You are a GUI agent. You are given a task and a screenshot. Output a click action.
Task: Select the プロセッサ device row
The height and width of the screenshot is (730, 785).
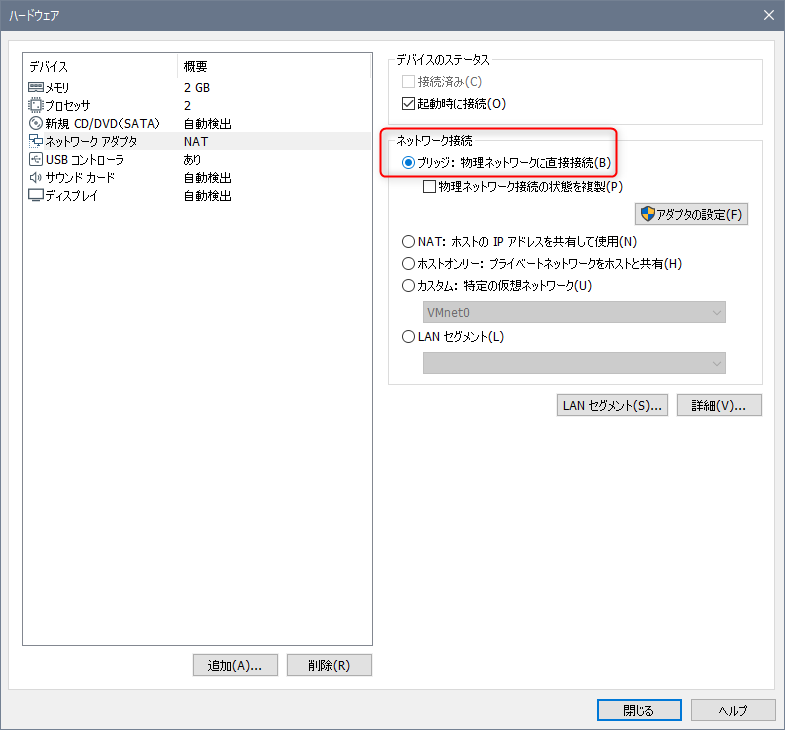pyautogui.click(x=198, y=106)
